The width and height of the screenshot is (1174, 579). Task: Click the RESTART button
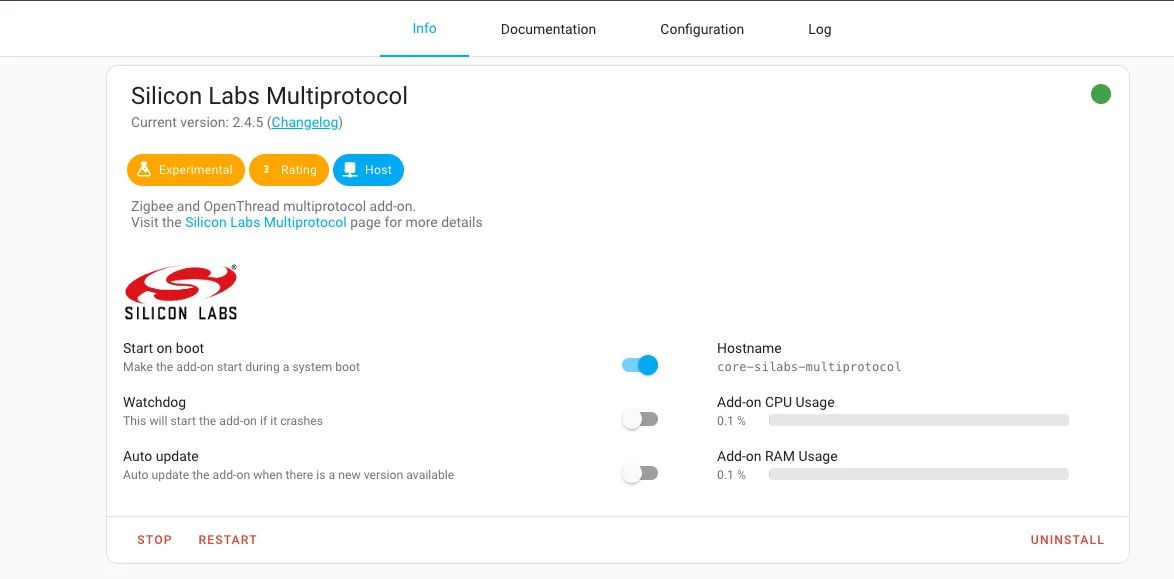click(228, 540)
